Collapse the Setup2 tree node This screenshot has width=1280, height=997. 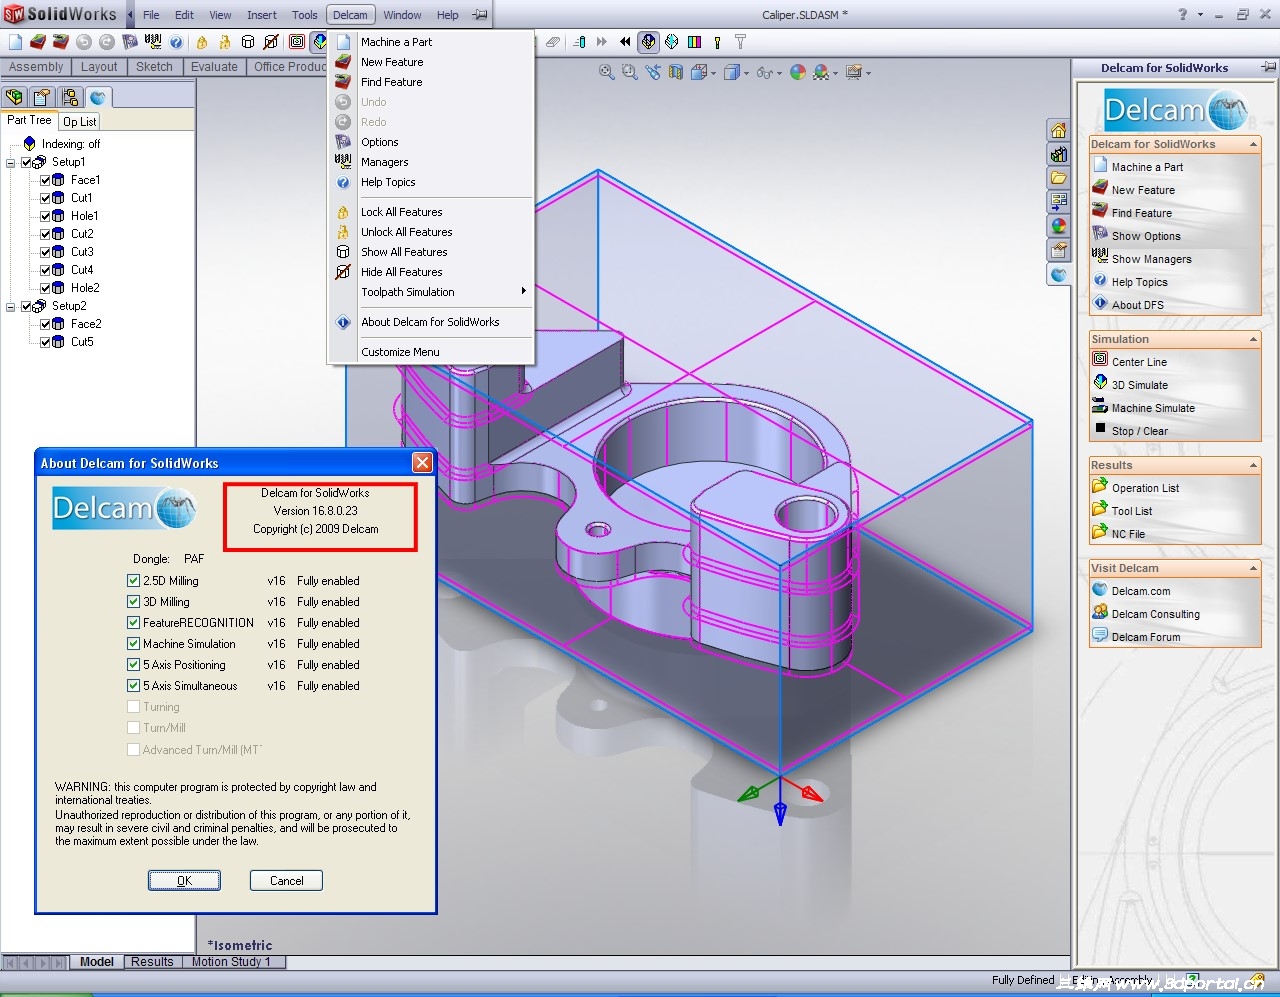click(10, 306)
